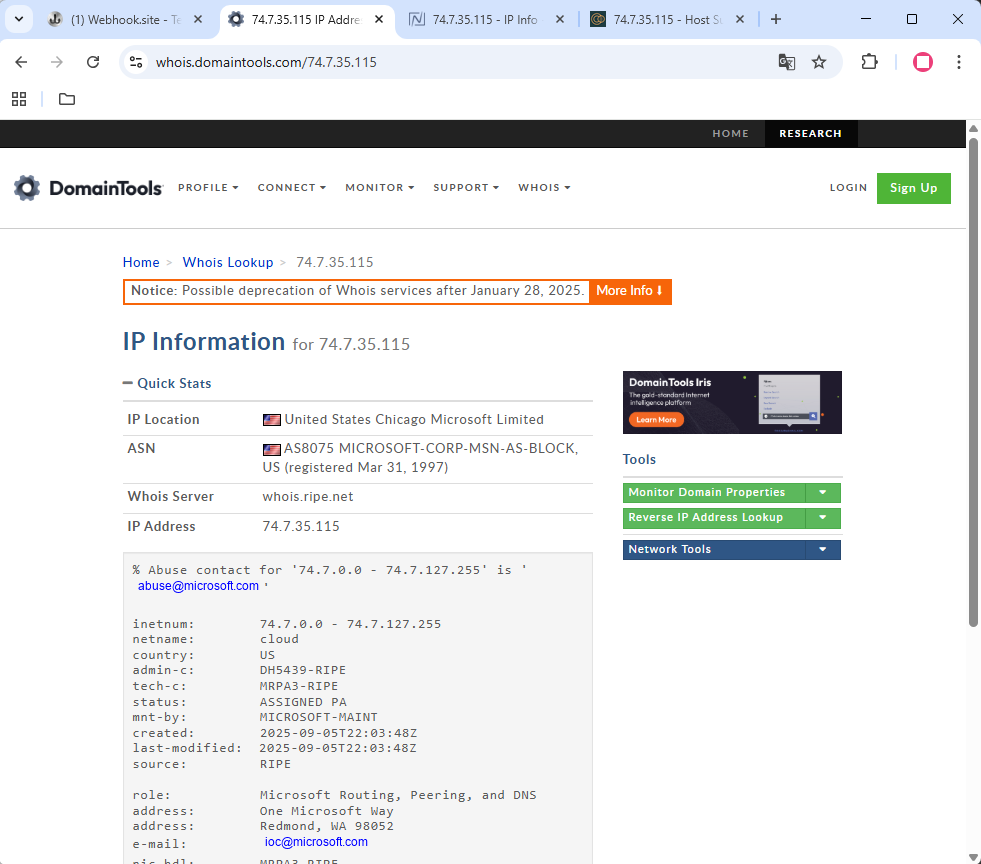Open site information icon in address bar
Viewport: 981px width, 864px height.
[136, 62]
